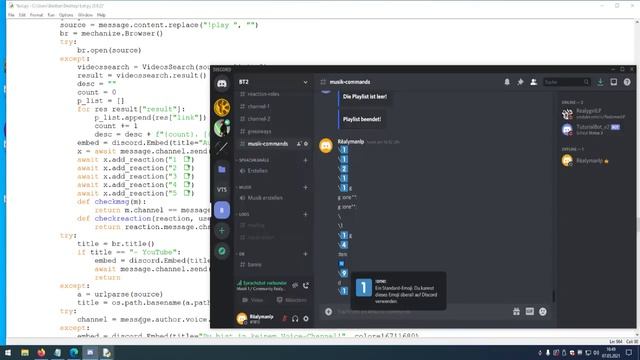Screen dimensions: 640x360
Task: Open the server folder icon in Discord
Action: [222, 169]
